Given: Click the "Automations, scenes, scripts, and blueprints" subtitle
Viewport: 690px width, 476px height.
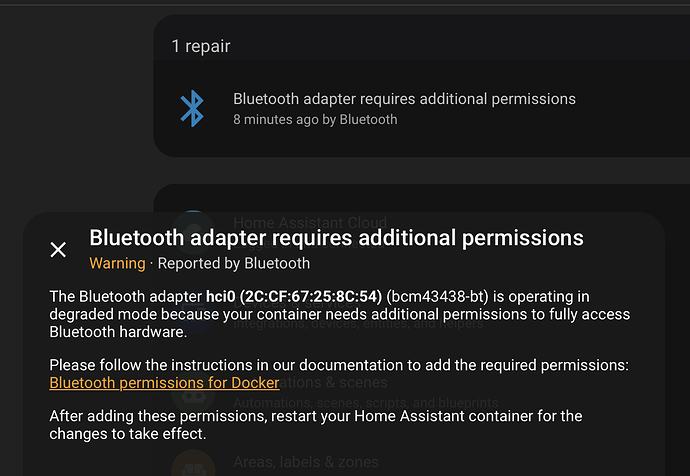Looking at the screenshot, I should [365, 402].
